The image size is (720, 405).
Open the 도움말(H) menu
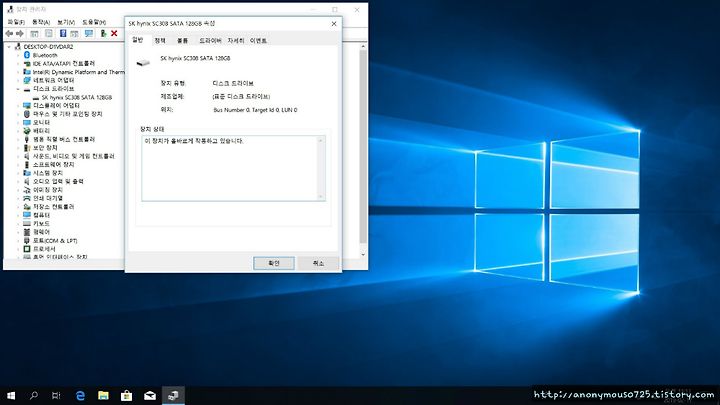[x=94, y=22]
